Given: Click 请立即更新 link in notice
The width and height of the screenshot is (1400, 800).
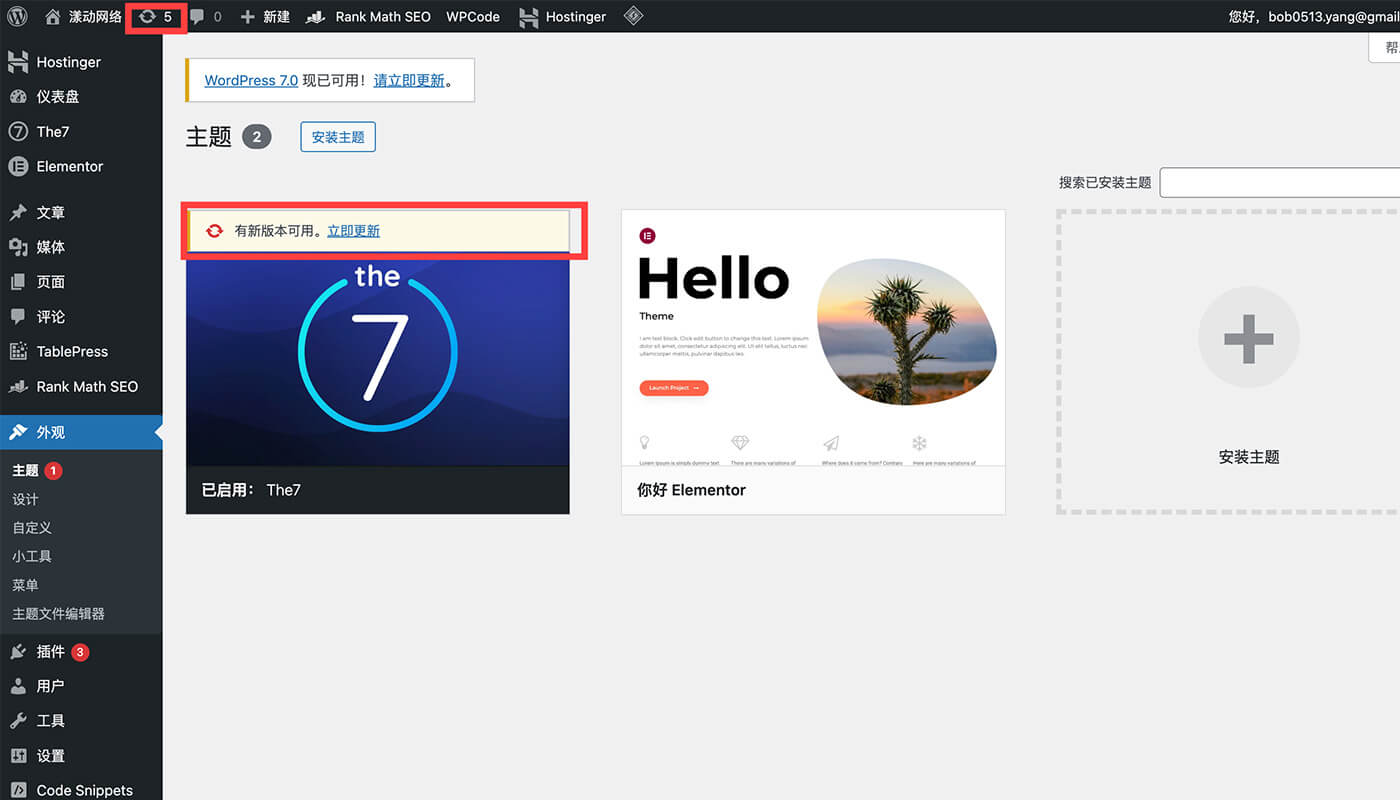Looking at the screenshot, I should click(x=409, y=80).
